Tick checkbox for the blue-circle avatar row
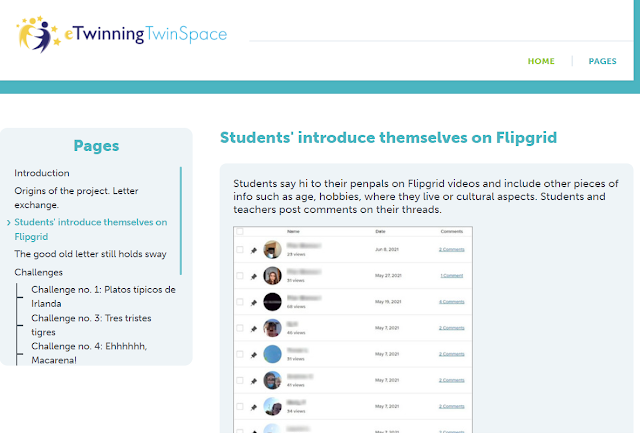 tap(240, 354)
